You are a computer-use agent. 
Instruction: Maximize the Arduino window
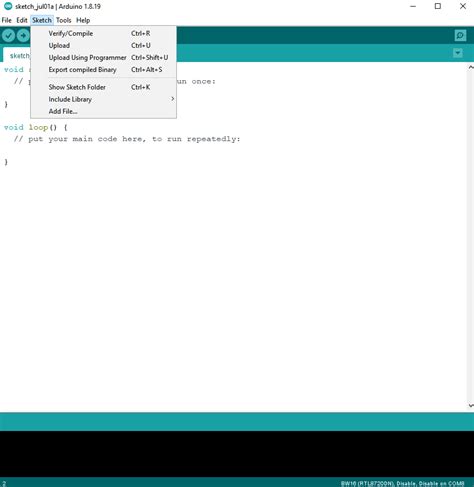pos(438,6)
